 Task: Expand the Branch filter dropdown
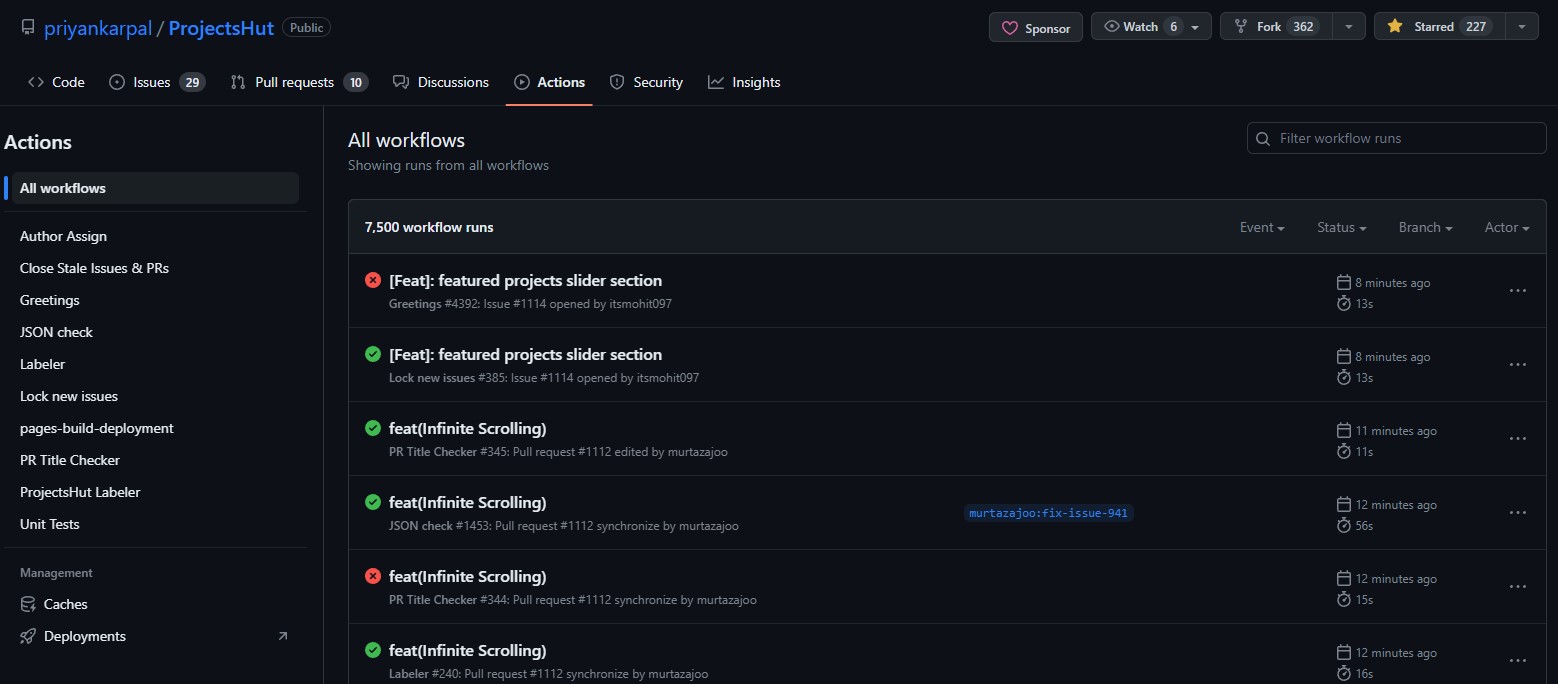pos(1425,227)
